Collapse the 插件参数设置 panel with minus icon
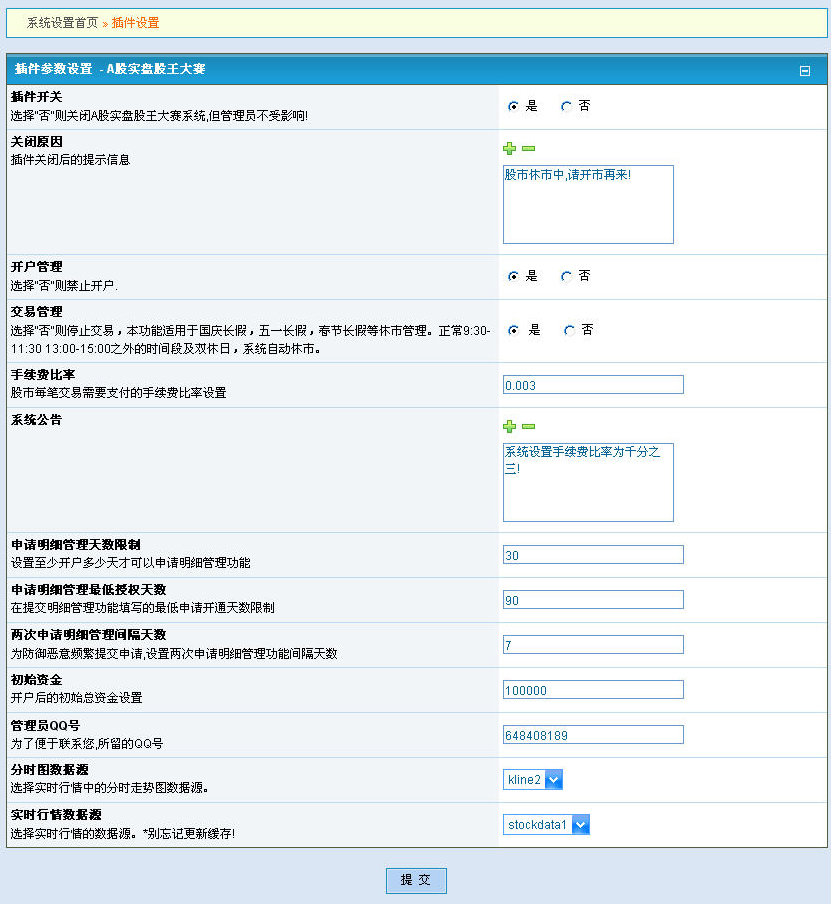 point(807,70)
